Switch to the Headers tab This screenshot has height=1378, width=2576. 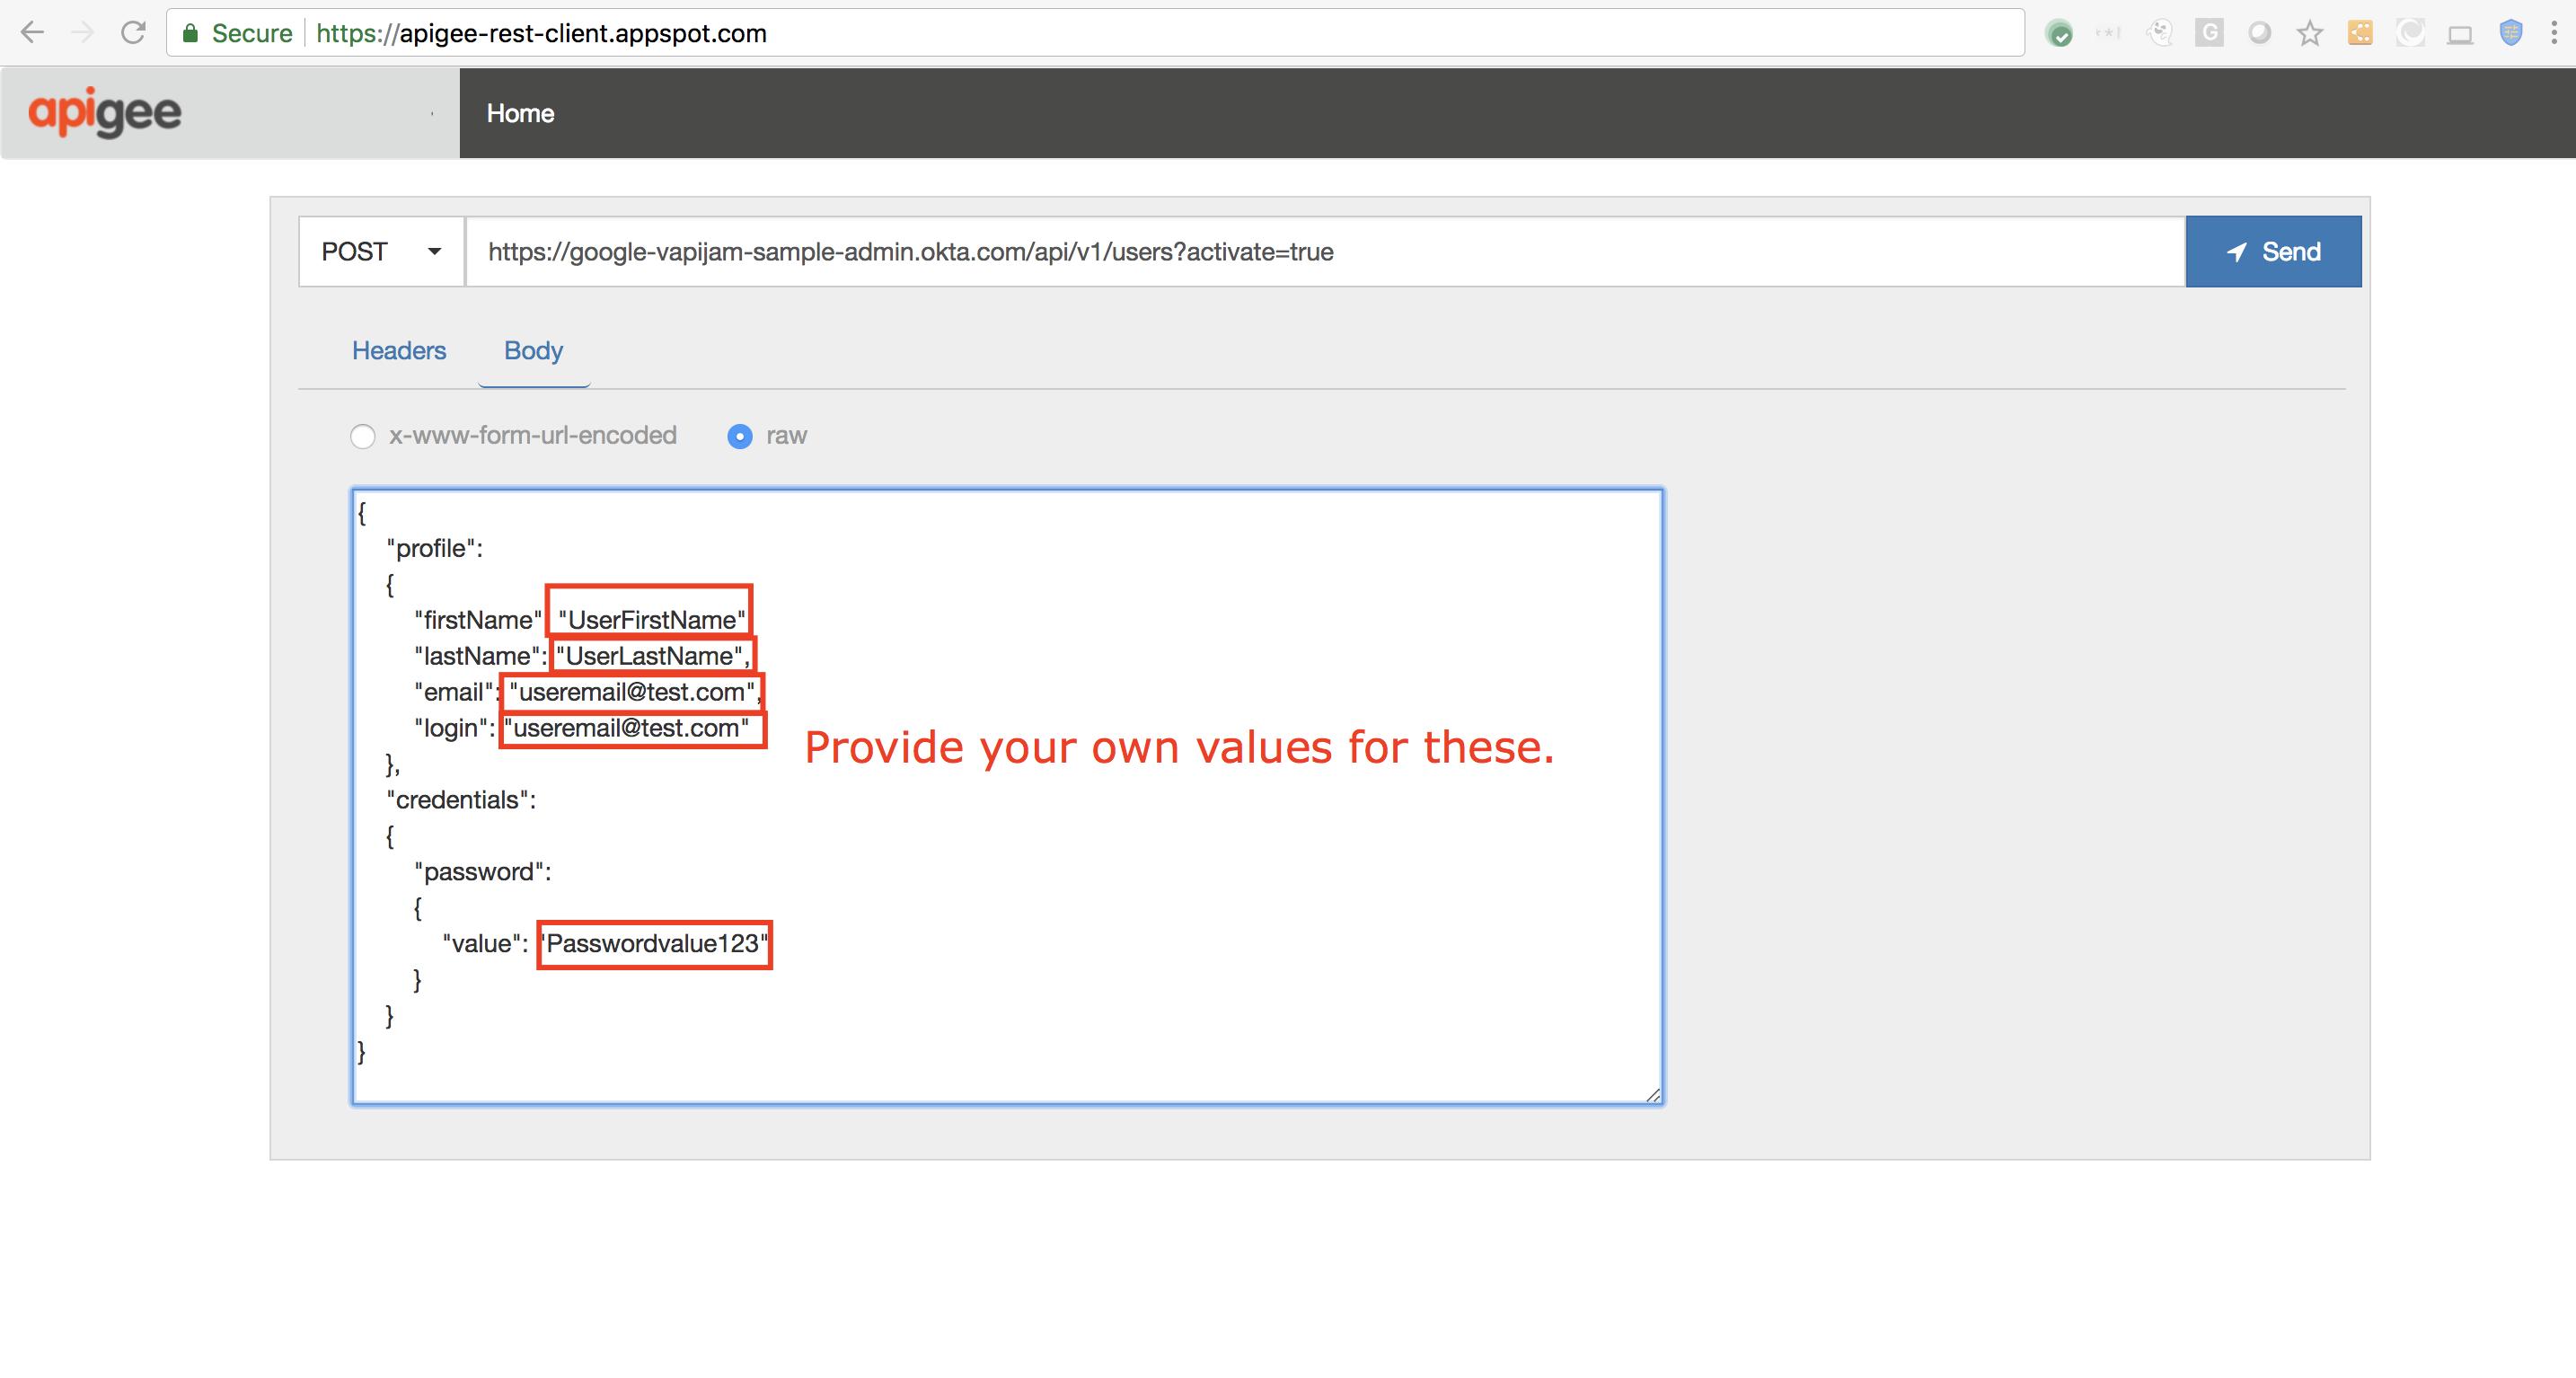[x=399, y=351]
